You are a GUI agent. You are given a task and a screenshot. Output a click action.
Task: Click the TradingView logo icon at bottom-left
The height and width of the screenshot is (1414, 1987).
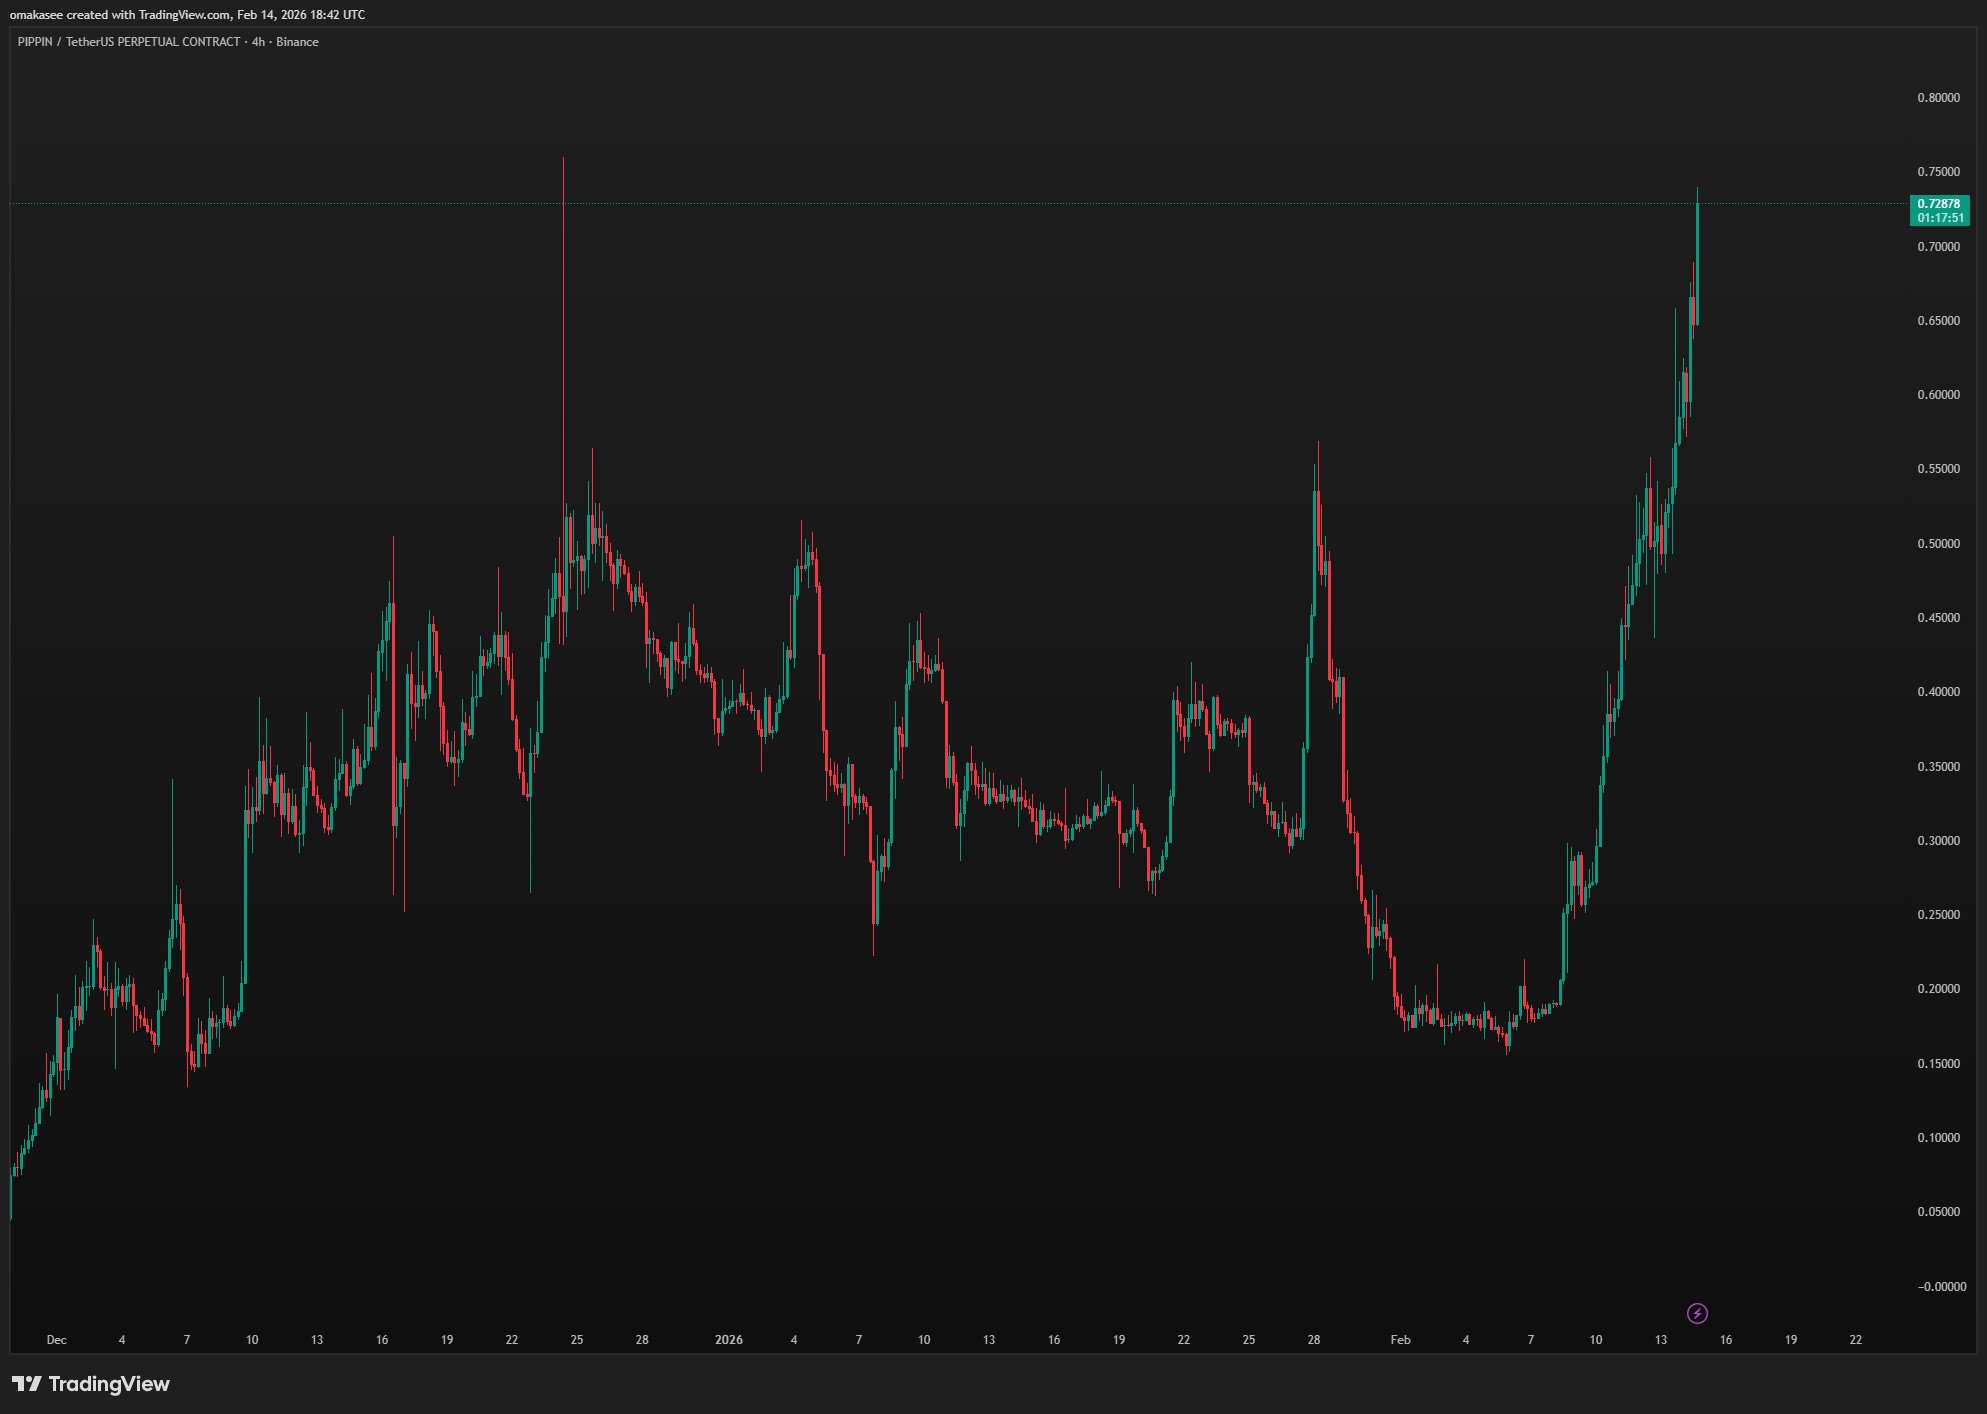pyautogui.click(x=27, y=1384)
